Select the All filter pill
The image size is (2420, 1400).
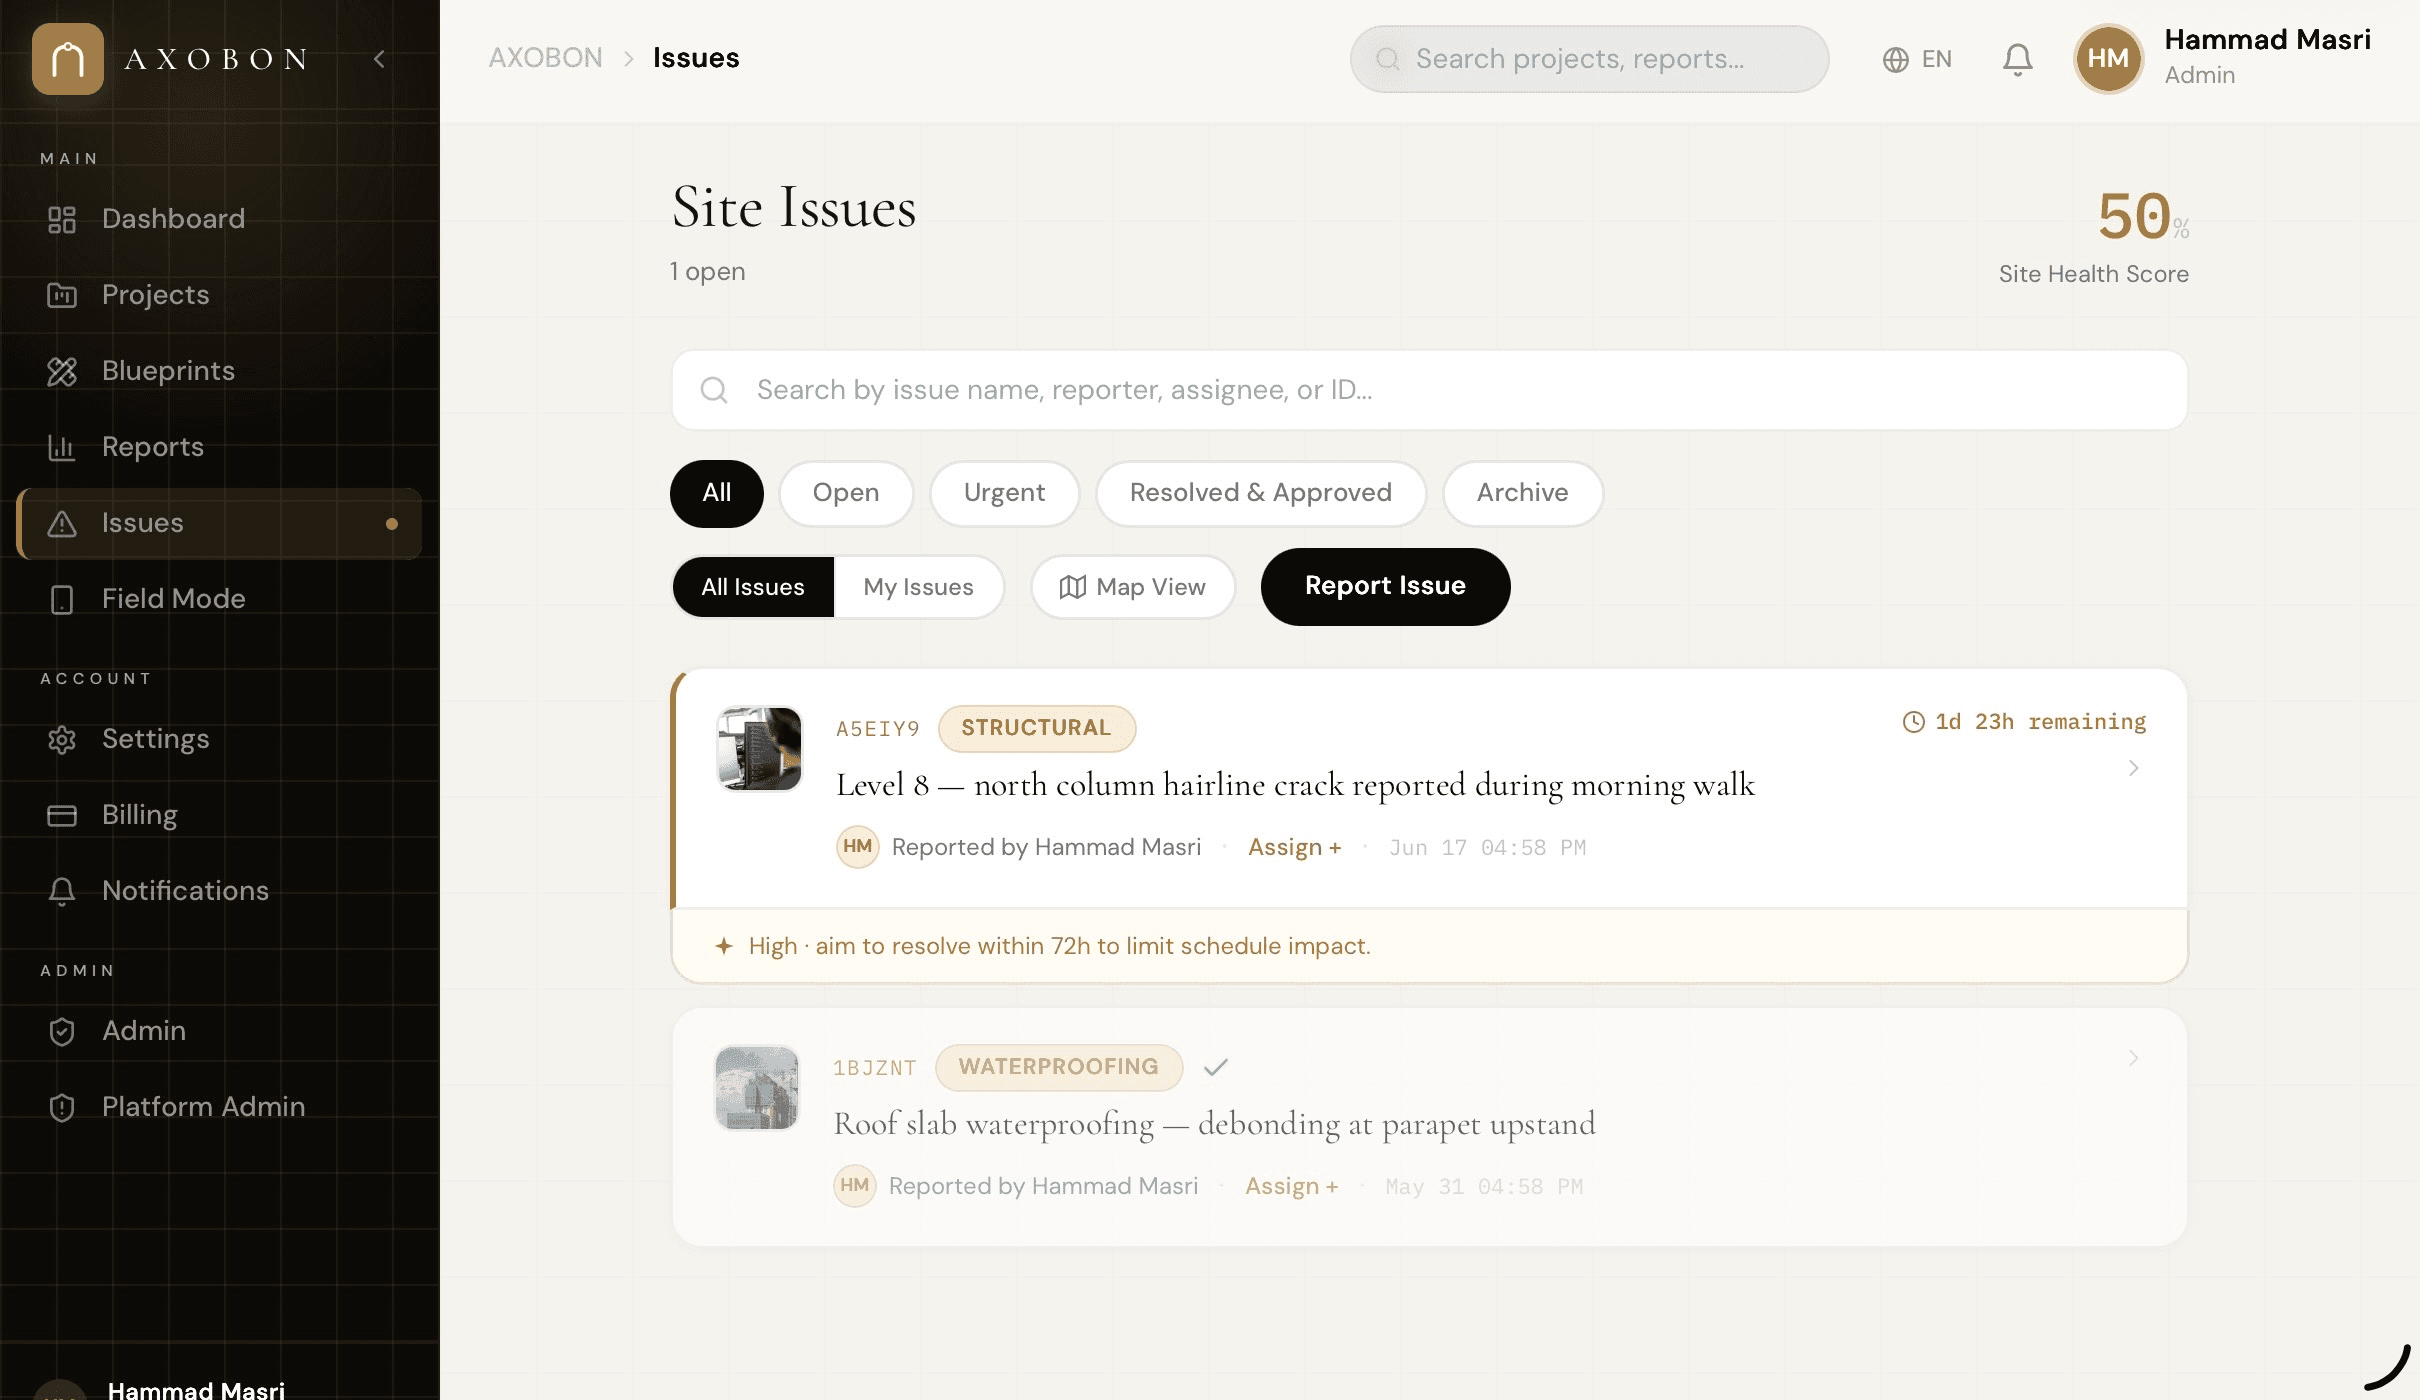716,493
